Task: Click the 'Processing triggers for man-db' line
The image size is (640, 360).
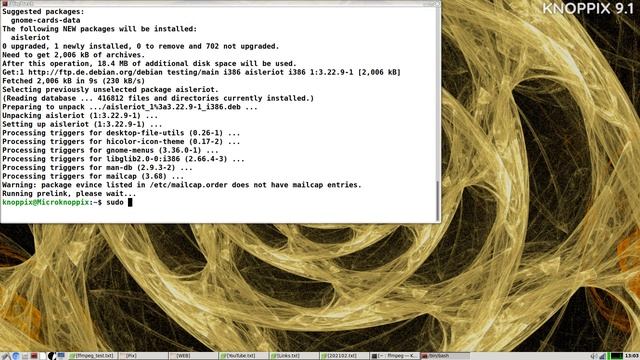Action: [x=97, y=167]
